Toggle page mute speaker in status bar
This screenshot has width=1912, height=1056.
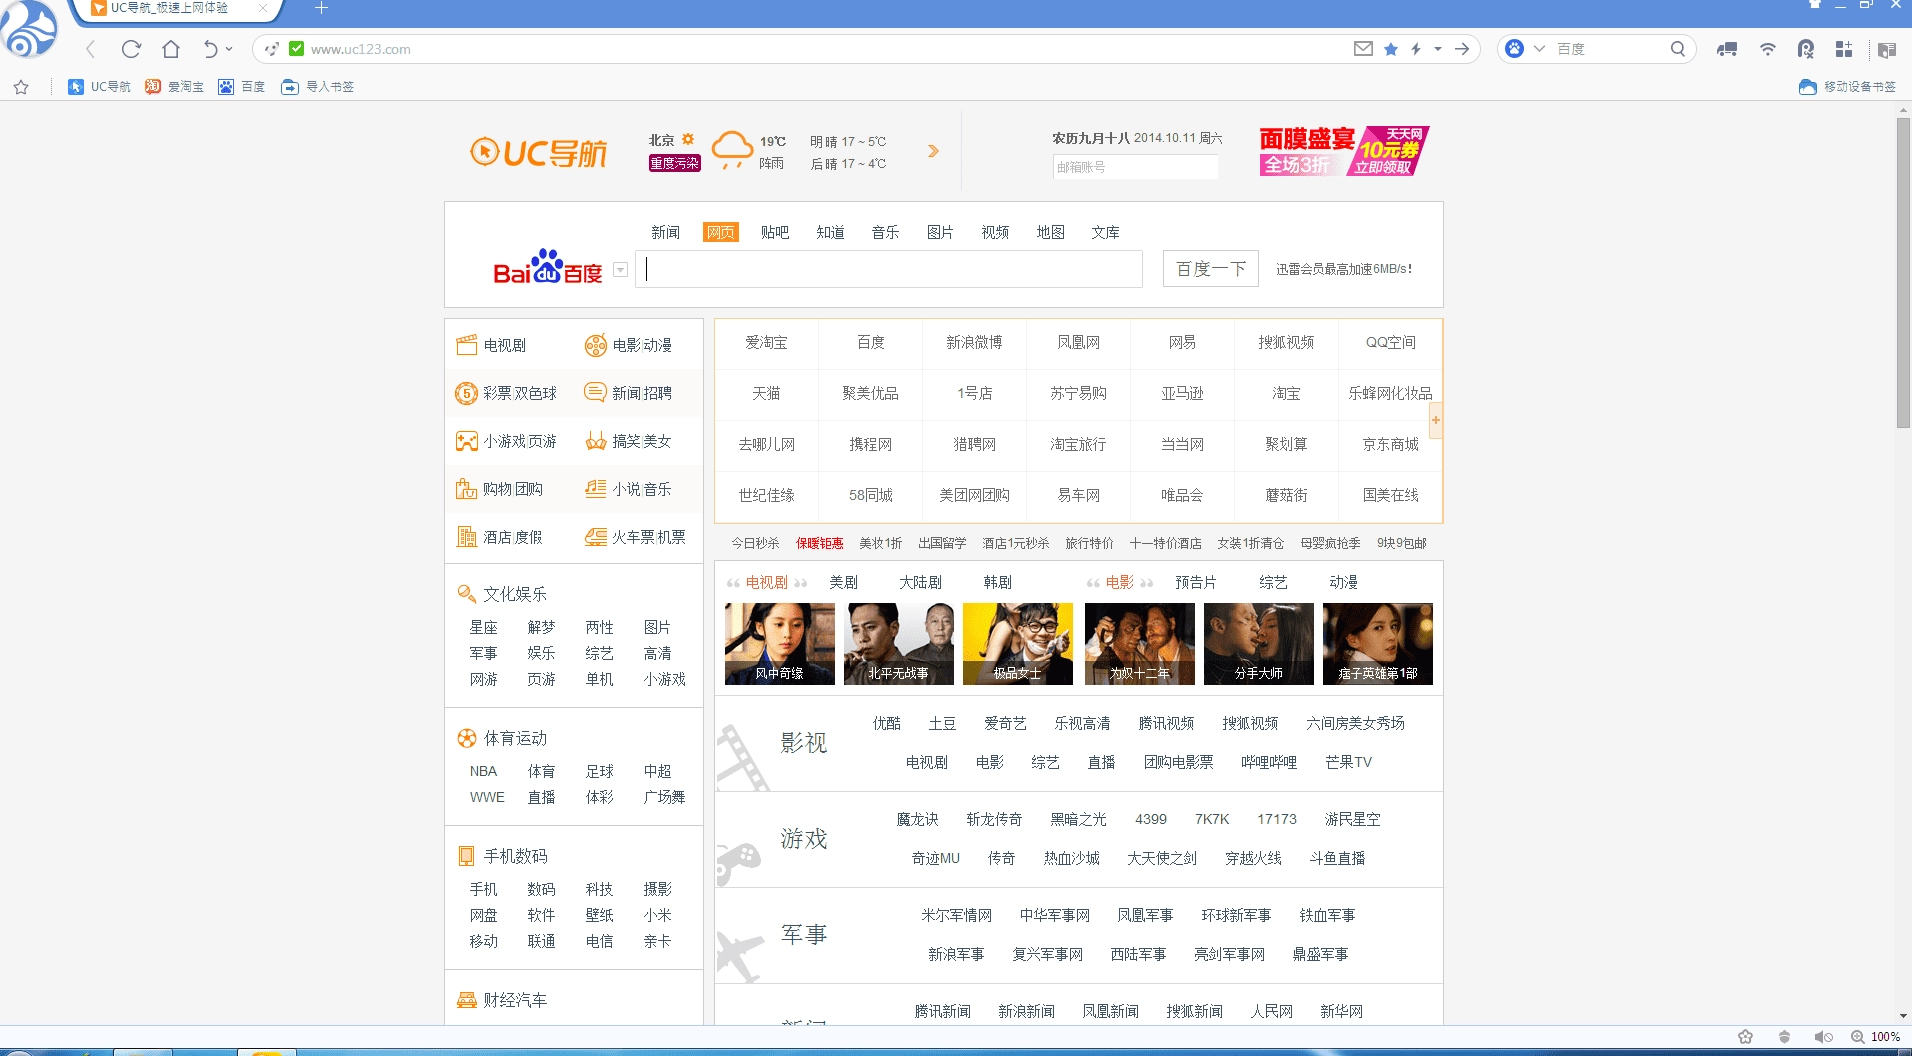(x=1823, y=1037)
